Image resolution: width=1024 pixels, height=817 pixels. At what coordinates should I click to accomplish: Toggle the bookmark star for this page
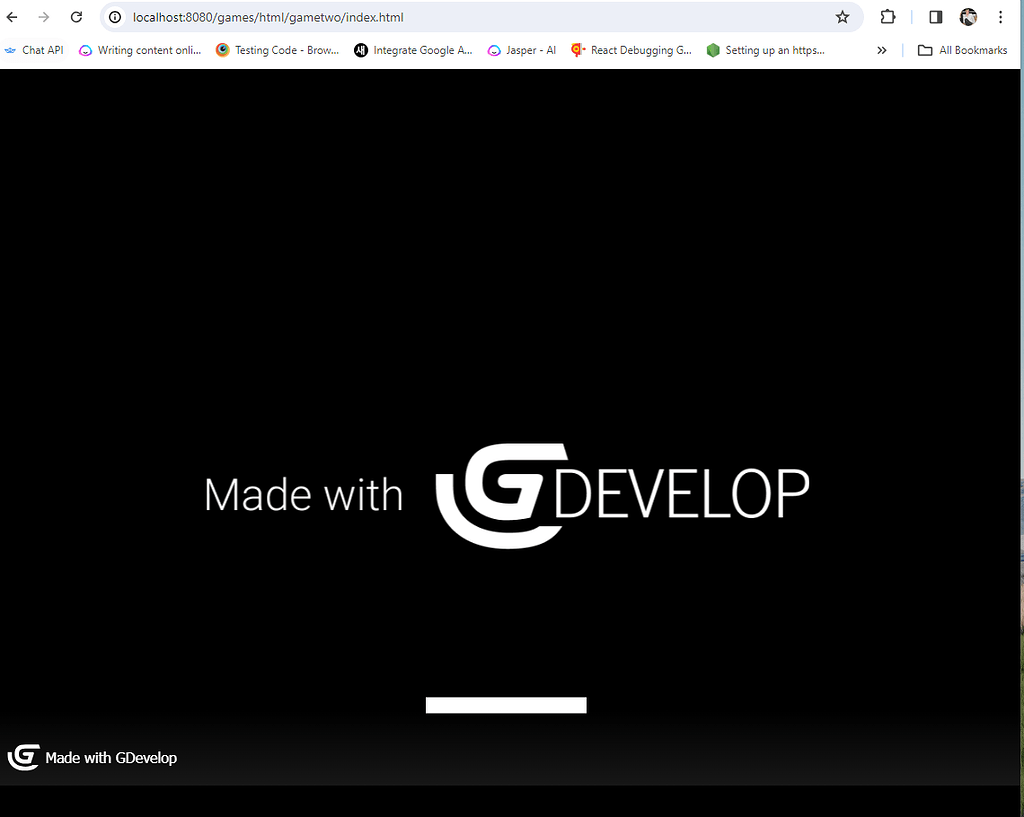[843, 17]
